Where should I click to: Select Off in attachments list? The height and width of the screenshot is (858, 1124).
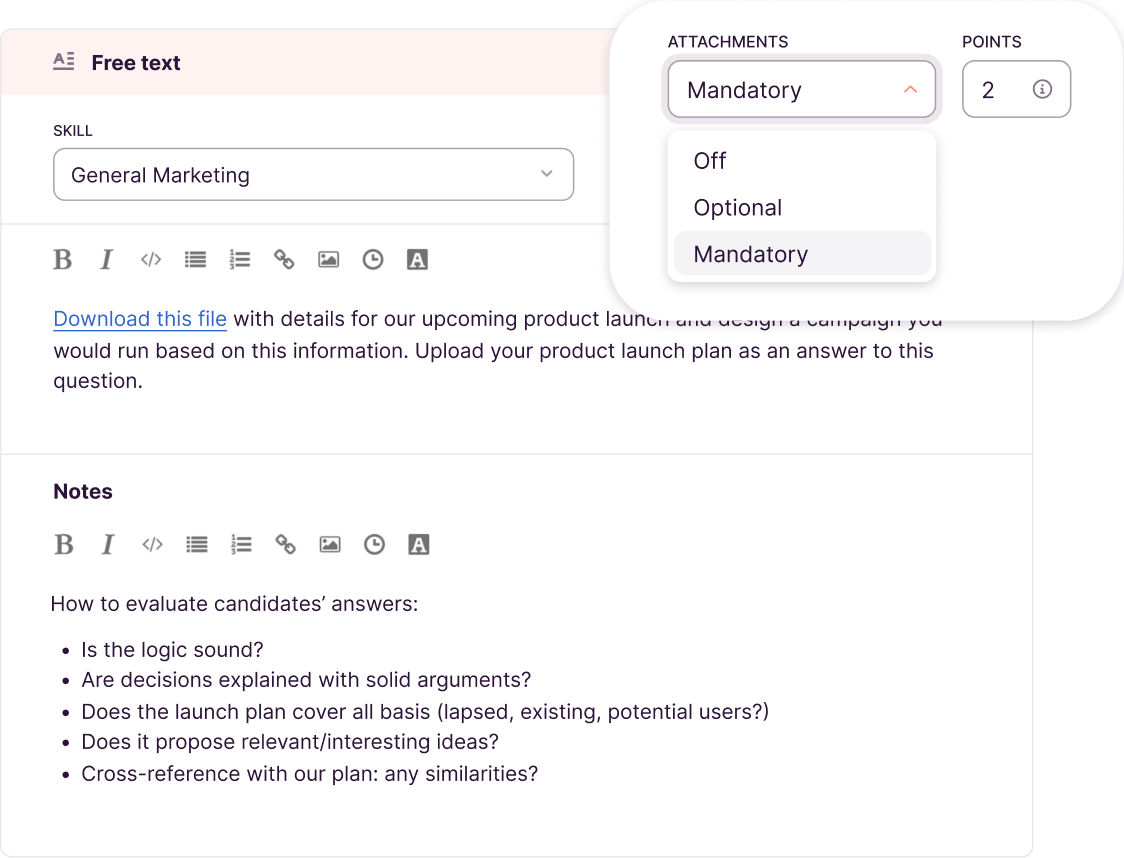pos(802,161)
